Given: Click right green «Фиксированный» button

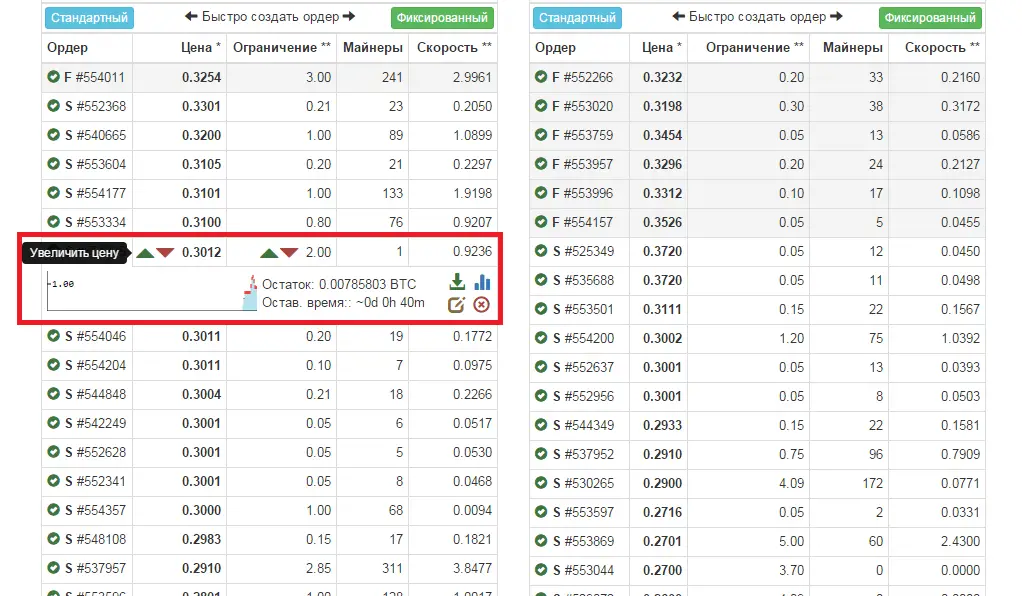Looking at the screenshot, I should point(930,18).
